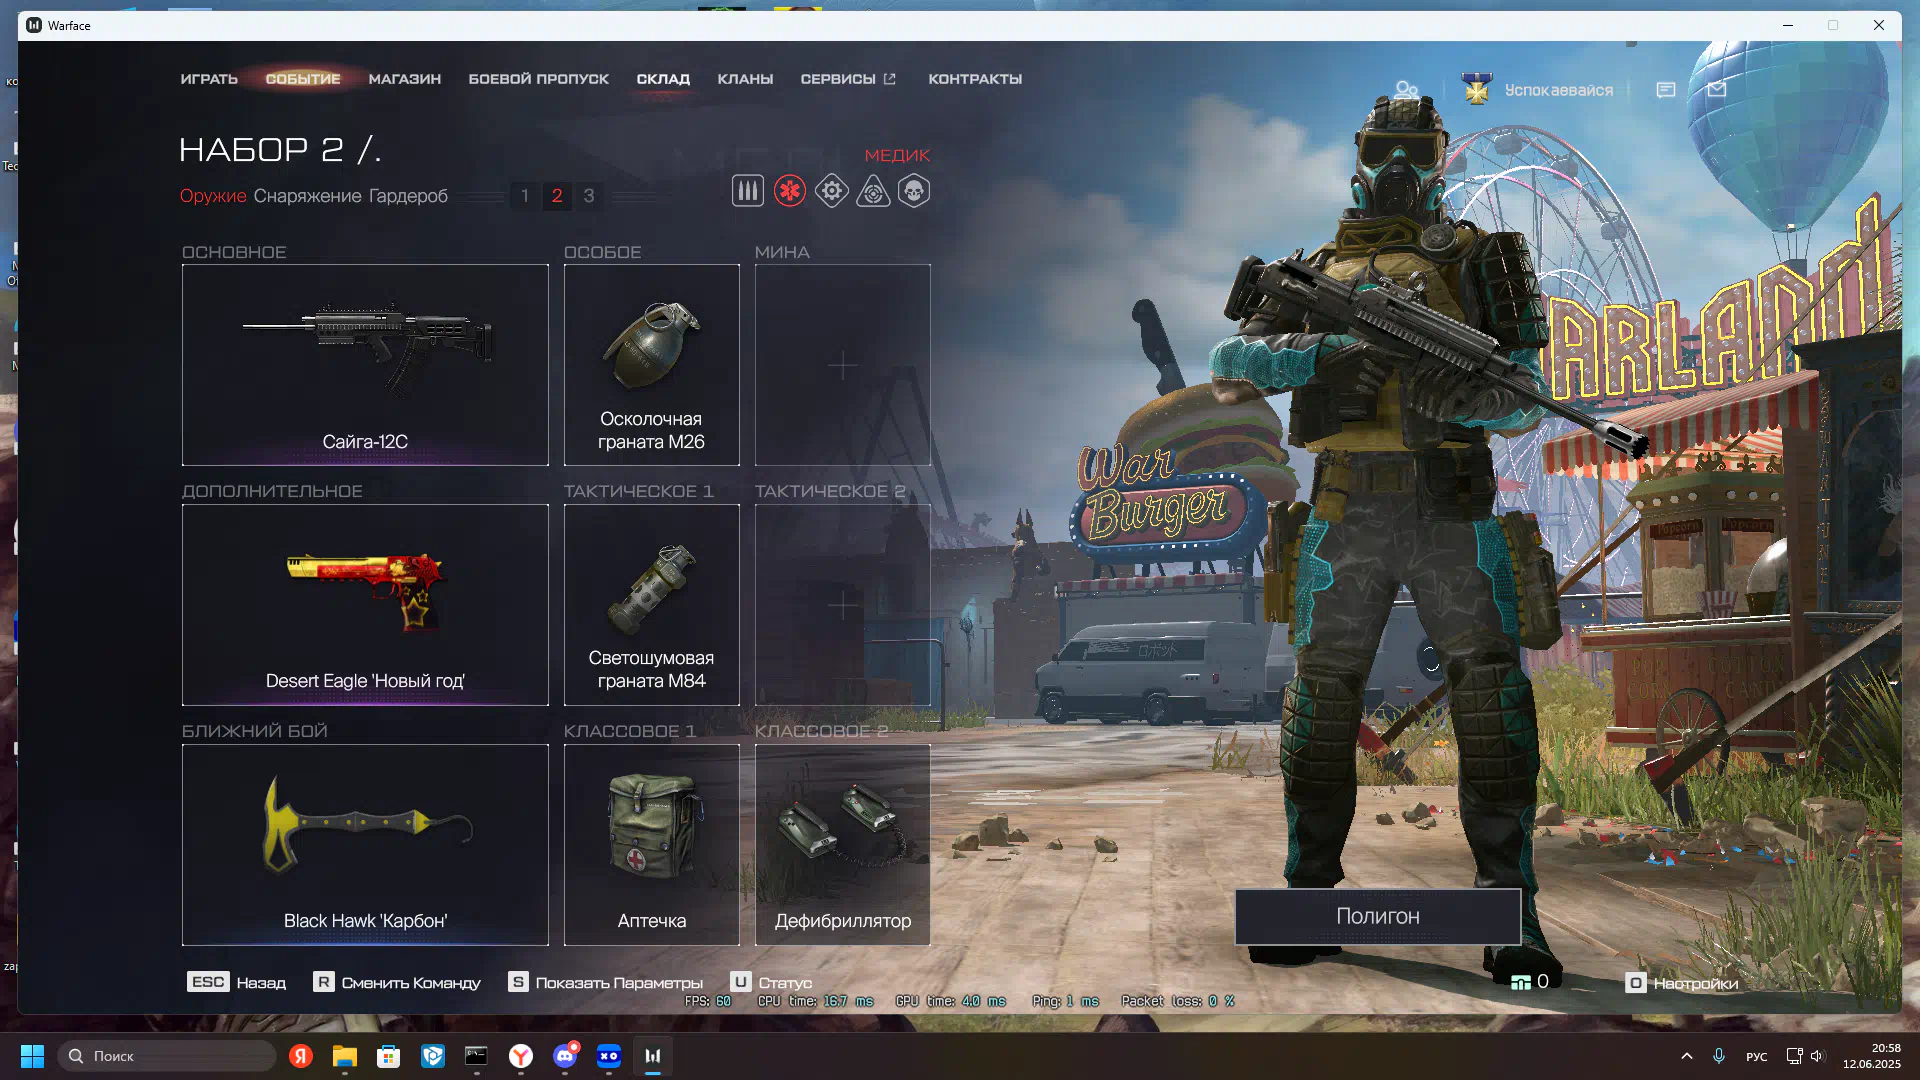Open Discord from taskbar
Screen dimensions: 1920x1080
point(565,1056)
